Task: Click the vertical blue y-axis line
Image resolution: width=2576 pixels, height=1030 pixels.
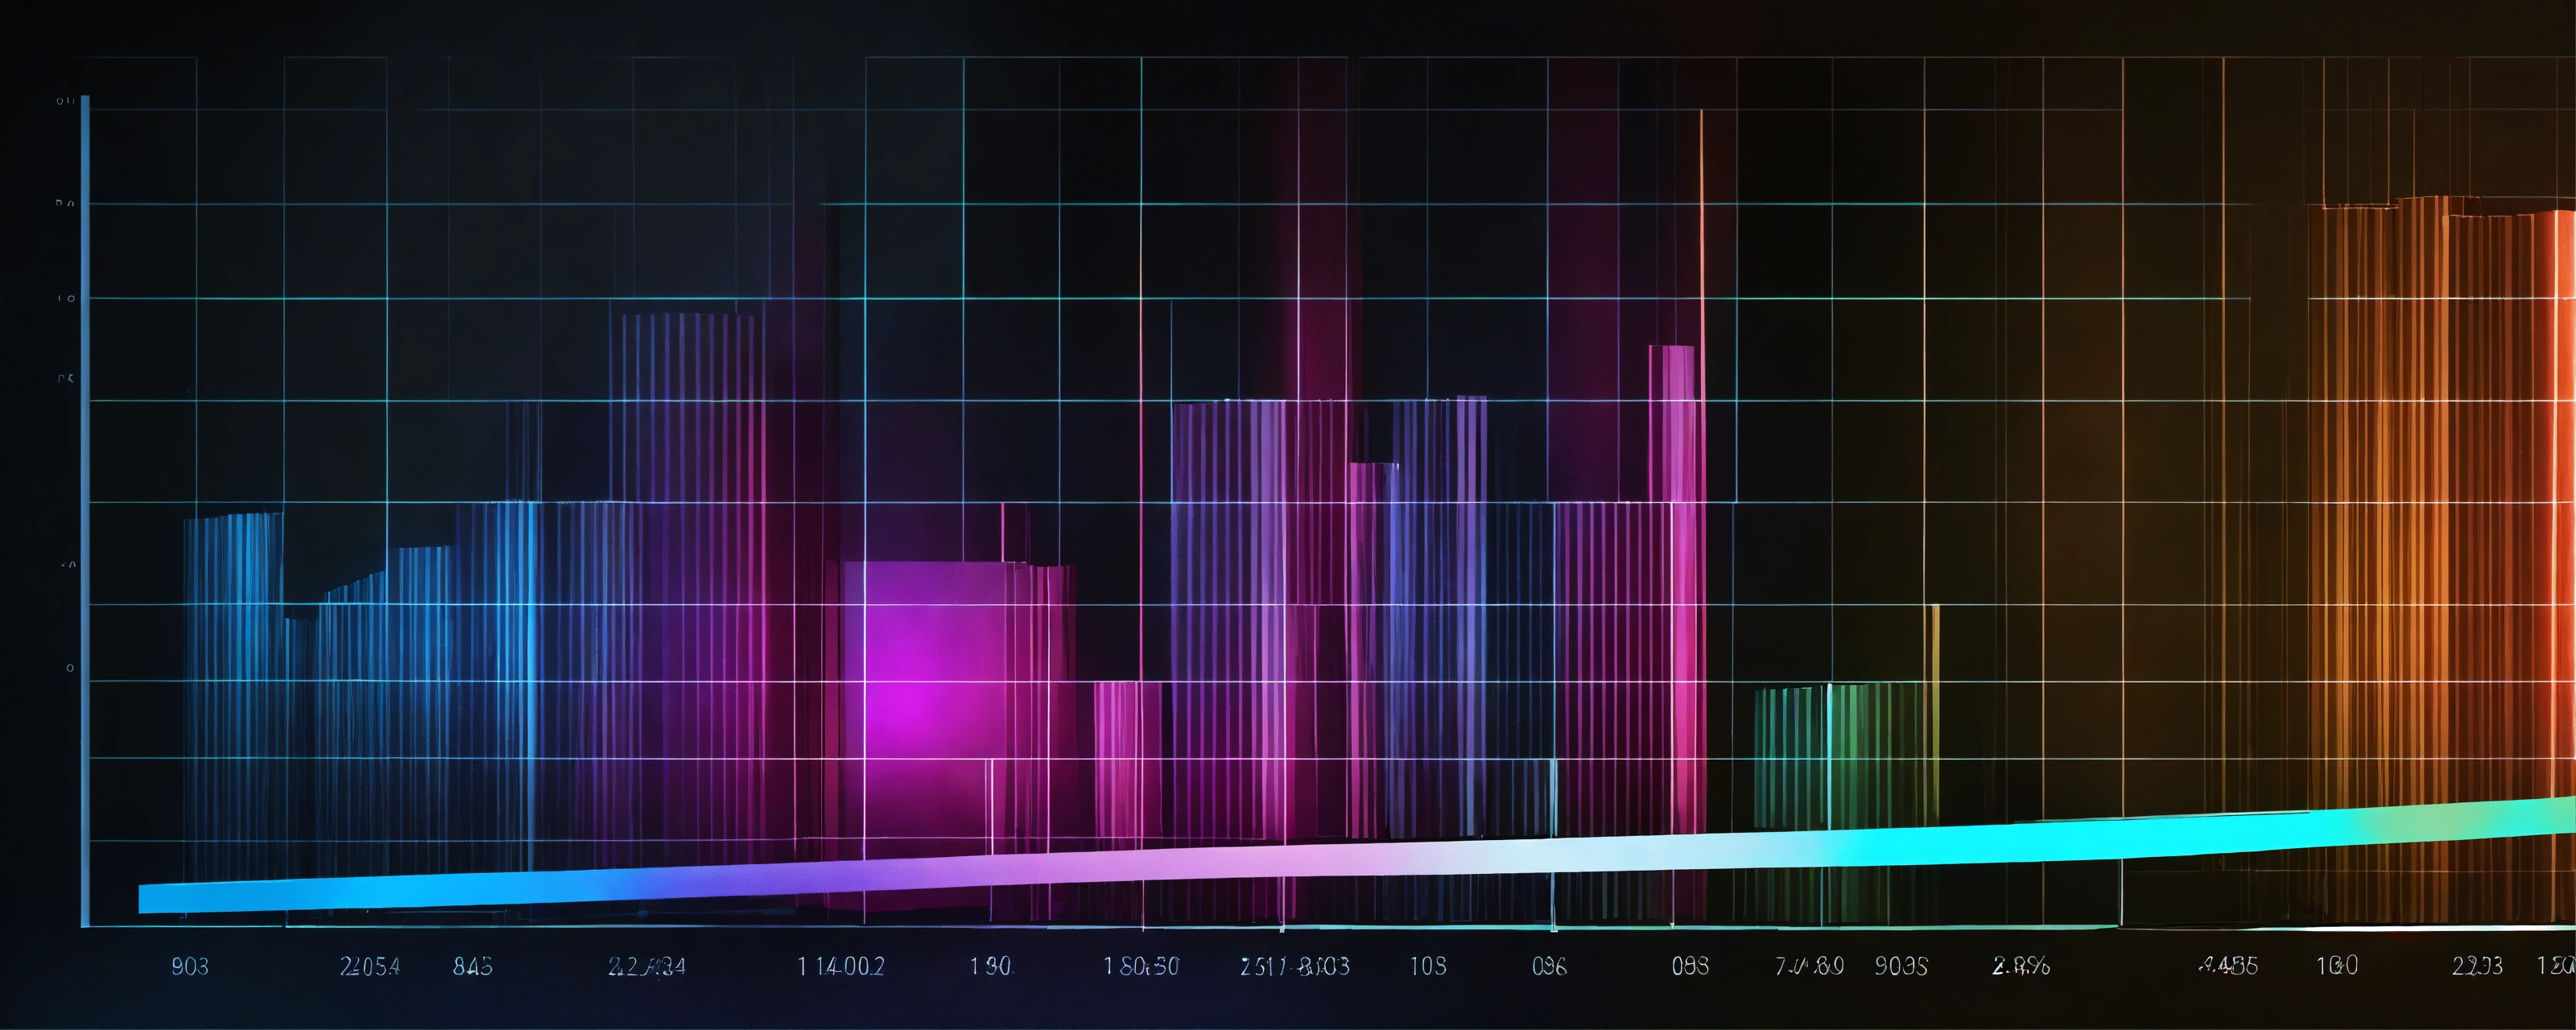Action: 85,500
